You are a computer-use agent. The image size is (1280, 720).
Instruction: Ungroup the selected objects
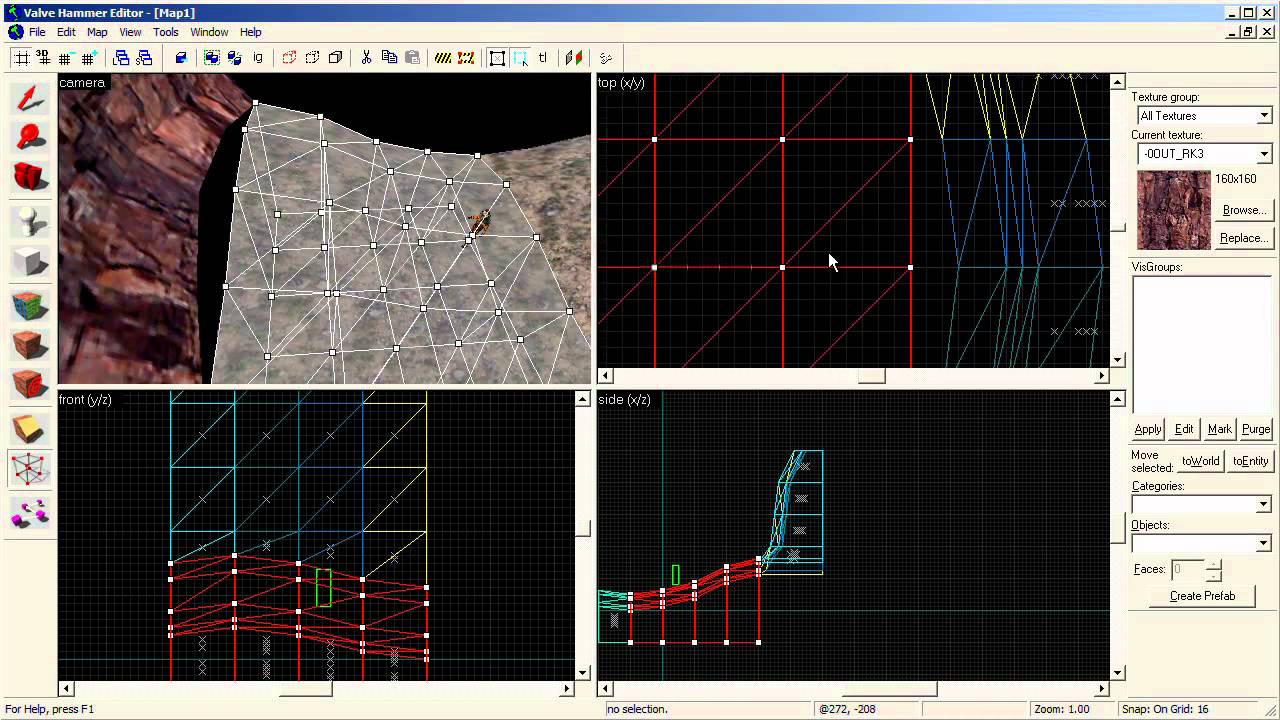(x=234, y=58)
